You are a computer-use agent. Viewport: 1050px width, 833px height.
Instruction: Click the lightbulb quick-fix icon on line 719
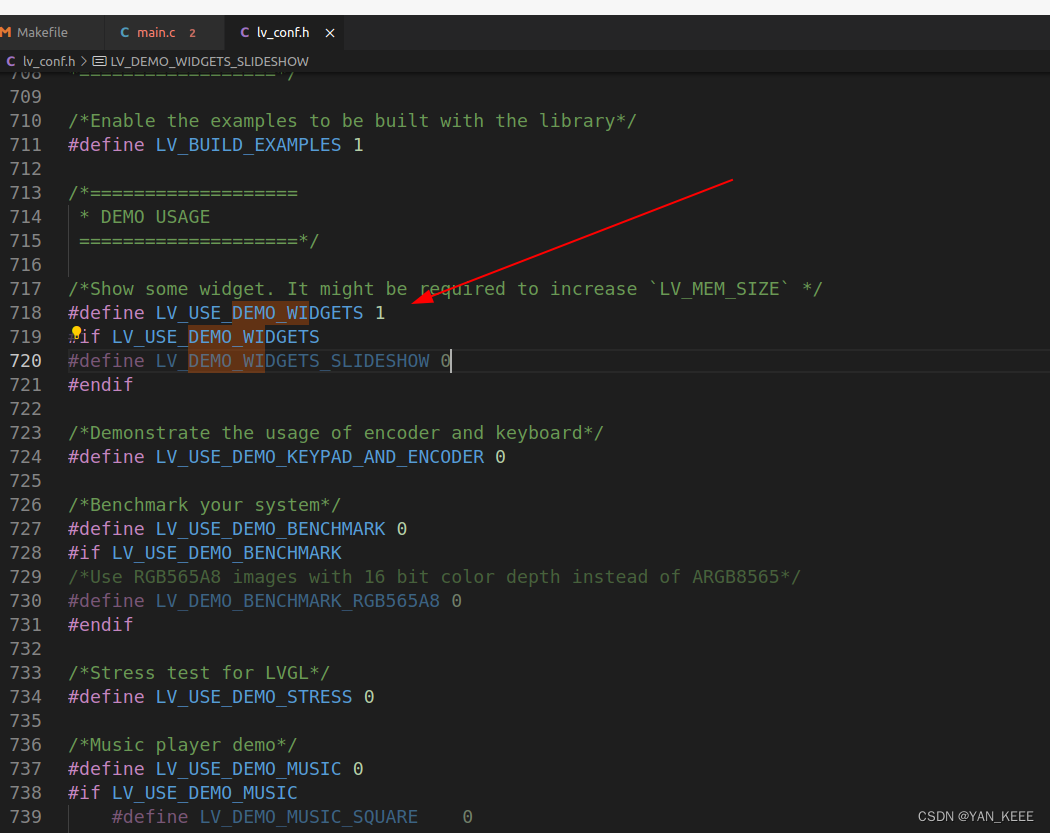pos(76,331)
